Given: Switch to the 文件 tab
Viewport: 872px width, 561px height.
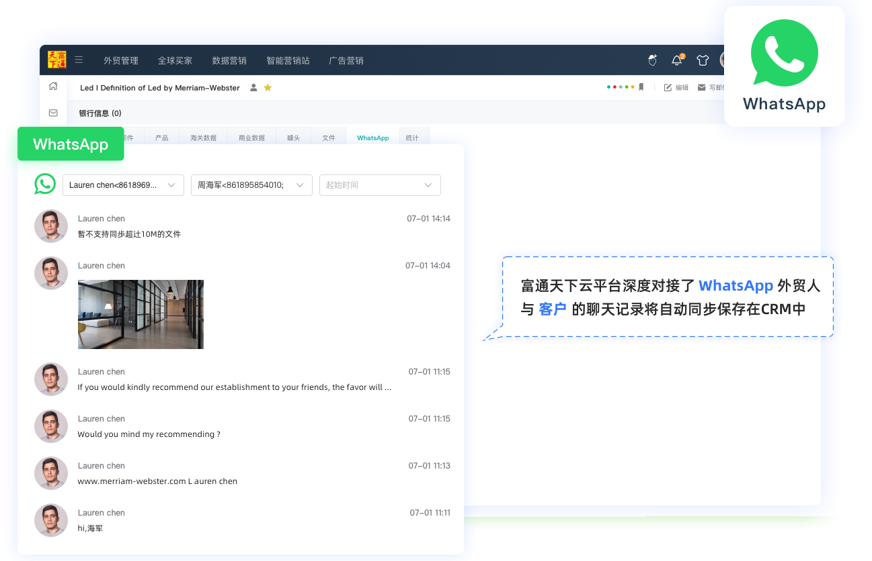Looking at the screenshot, I should (x=328, y=138).
